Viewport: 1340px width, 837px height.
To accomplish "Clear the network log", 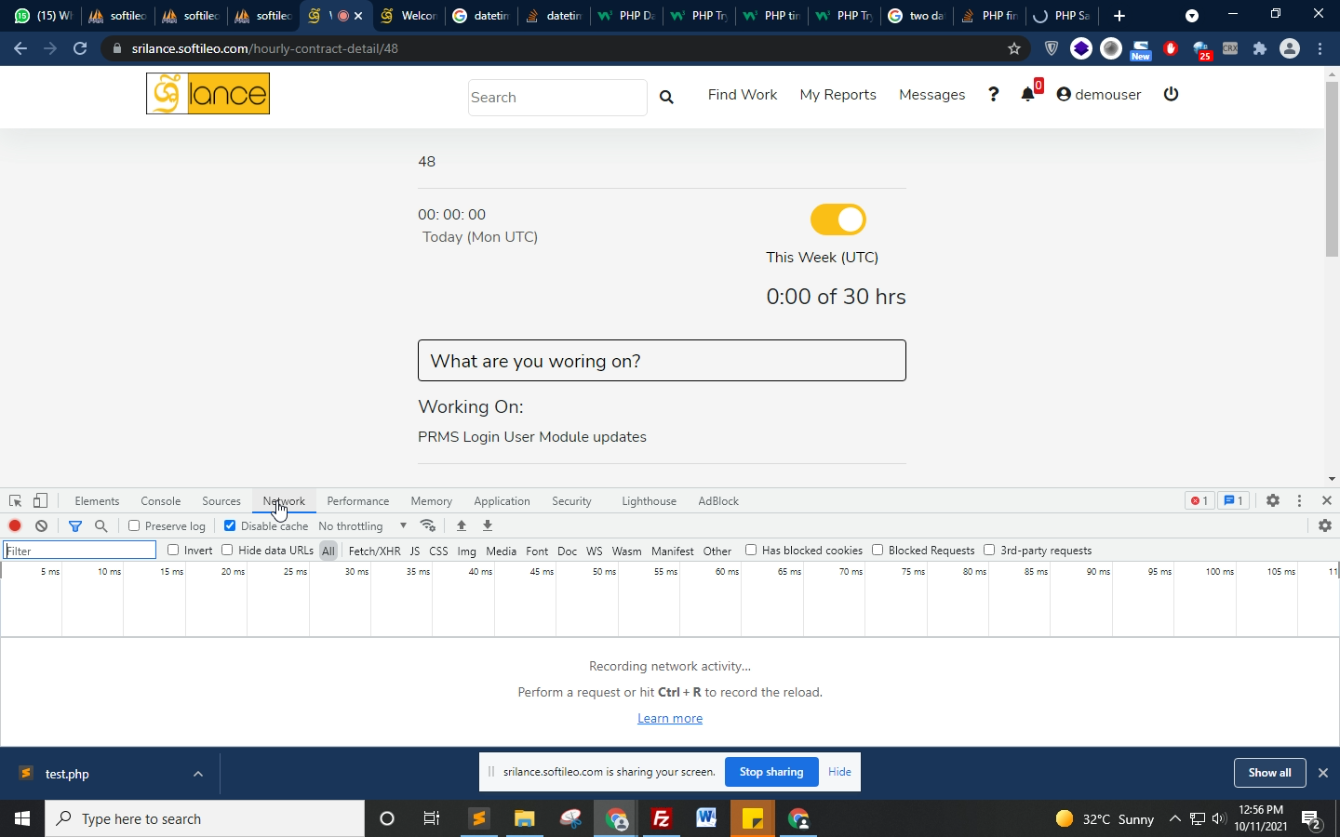I will (41, 526).
